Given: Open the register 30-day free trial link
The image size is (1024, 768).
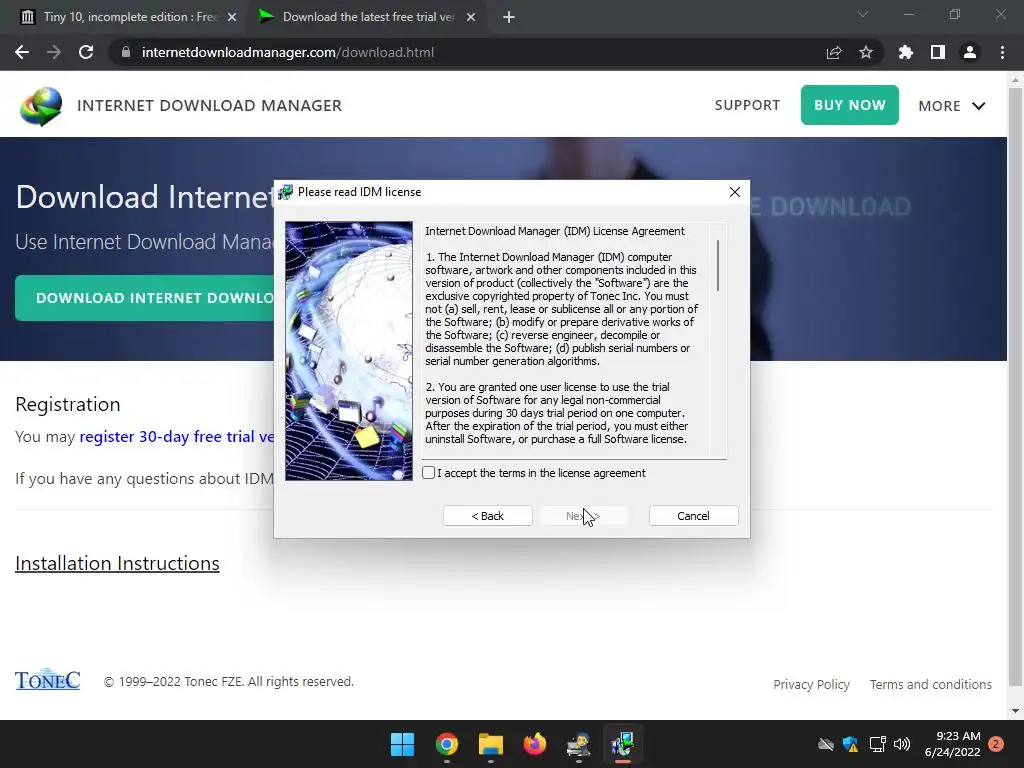Looking at the screenshot, I should [x=176, y=436].
